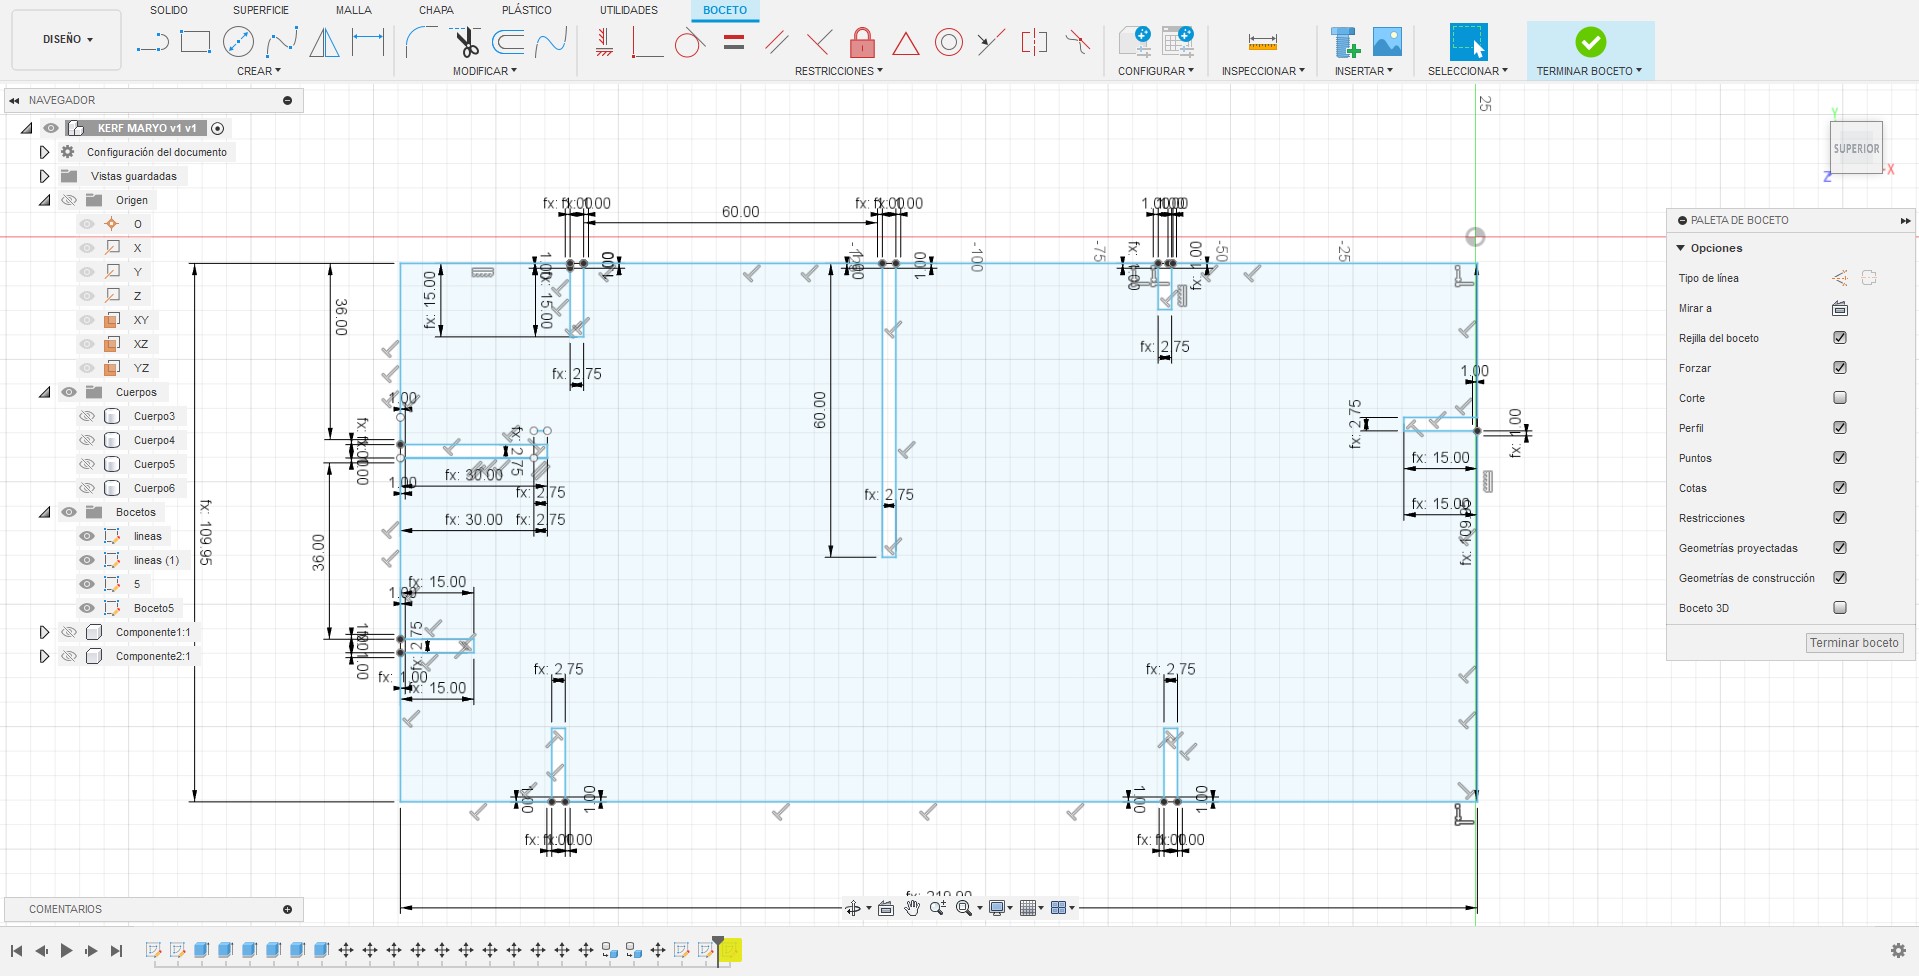Screen dimensions: 1919x976
Task: Toggle the Restricciones checkbox in palette
Action: click(1840, 518)
